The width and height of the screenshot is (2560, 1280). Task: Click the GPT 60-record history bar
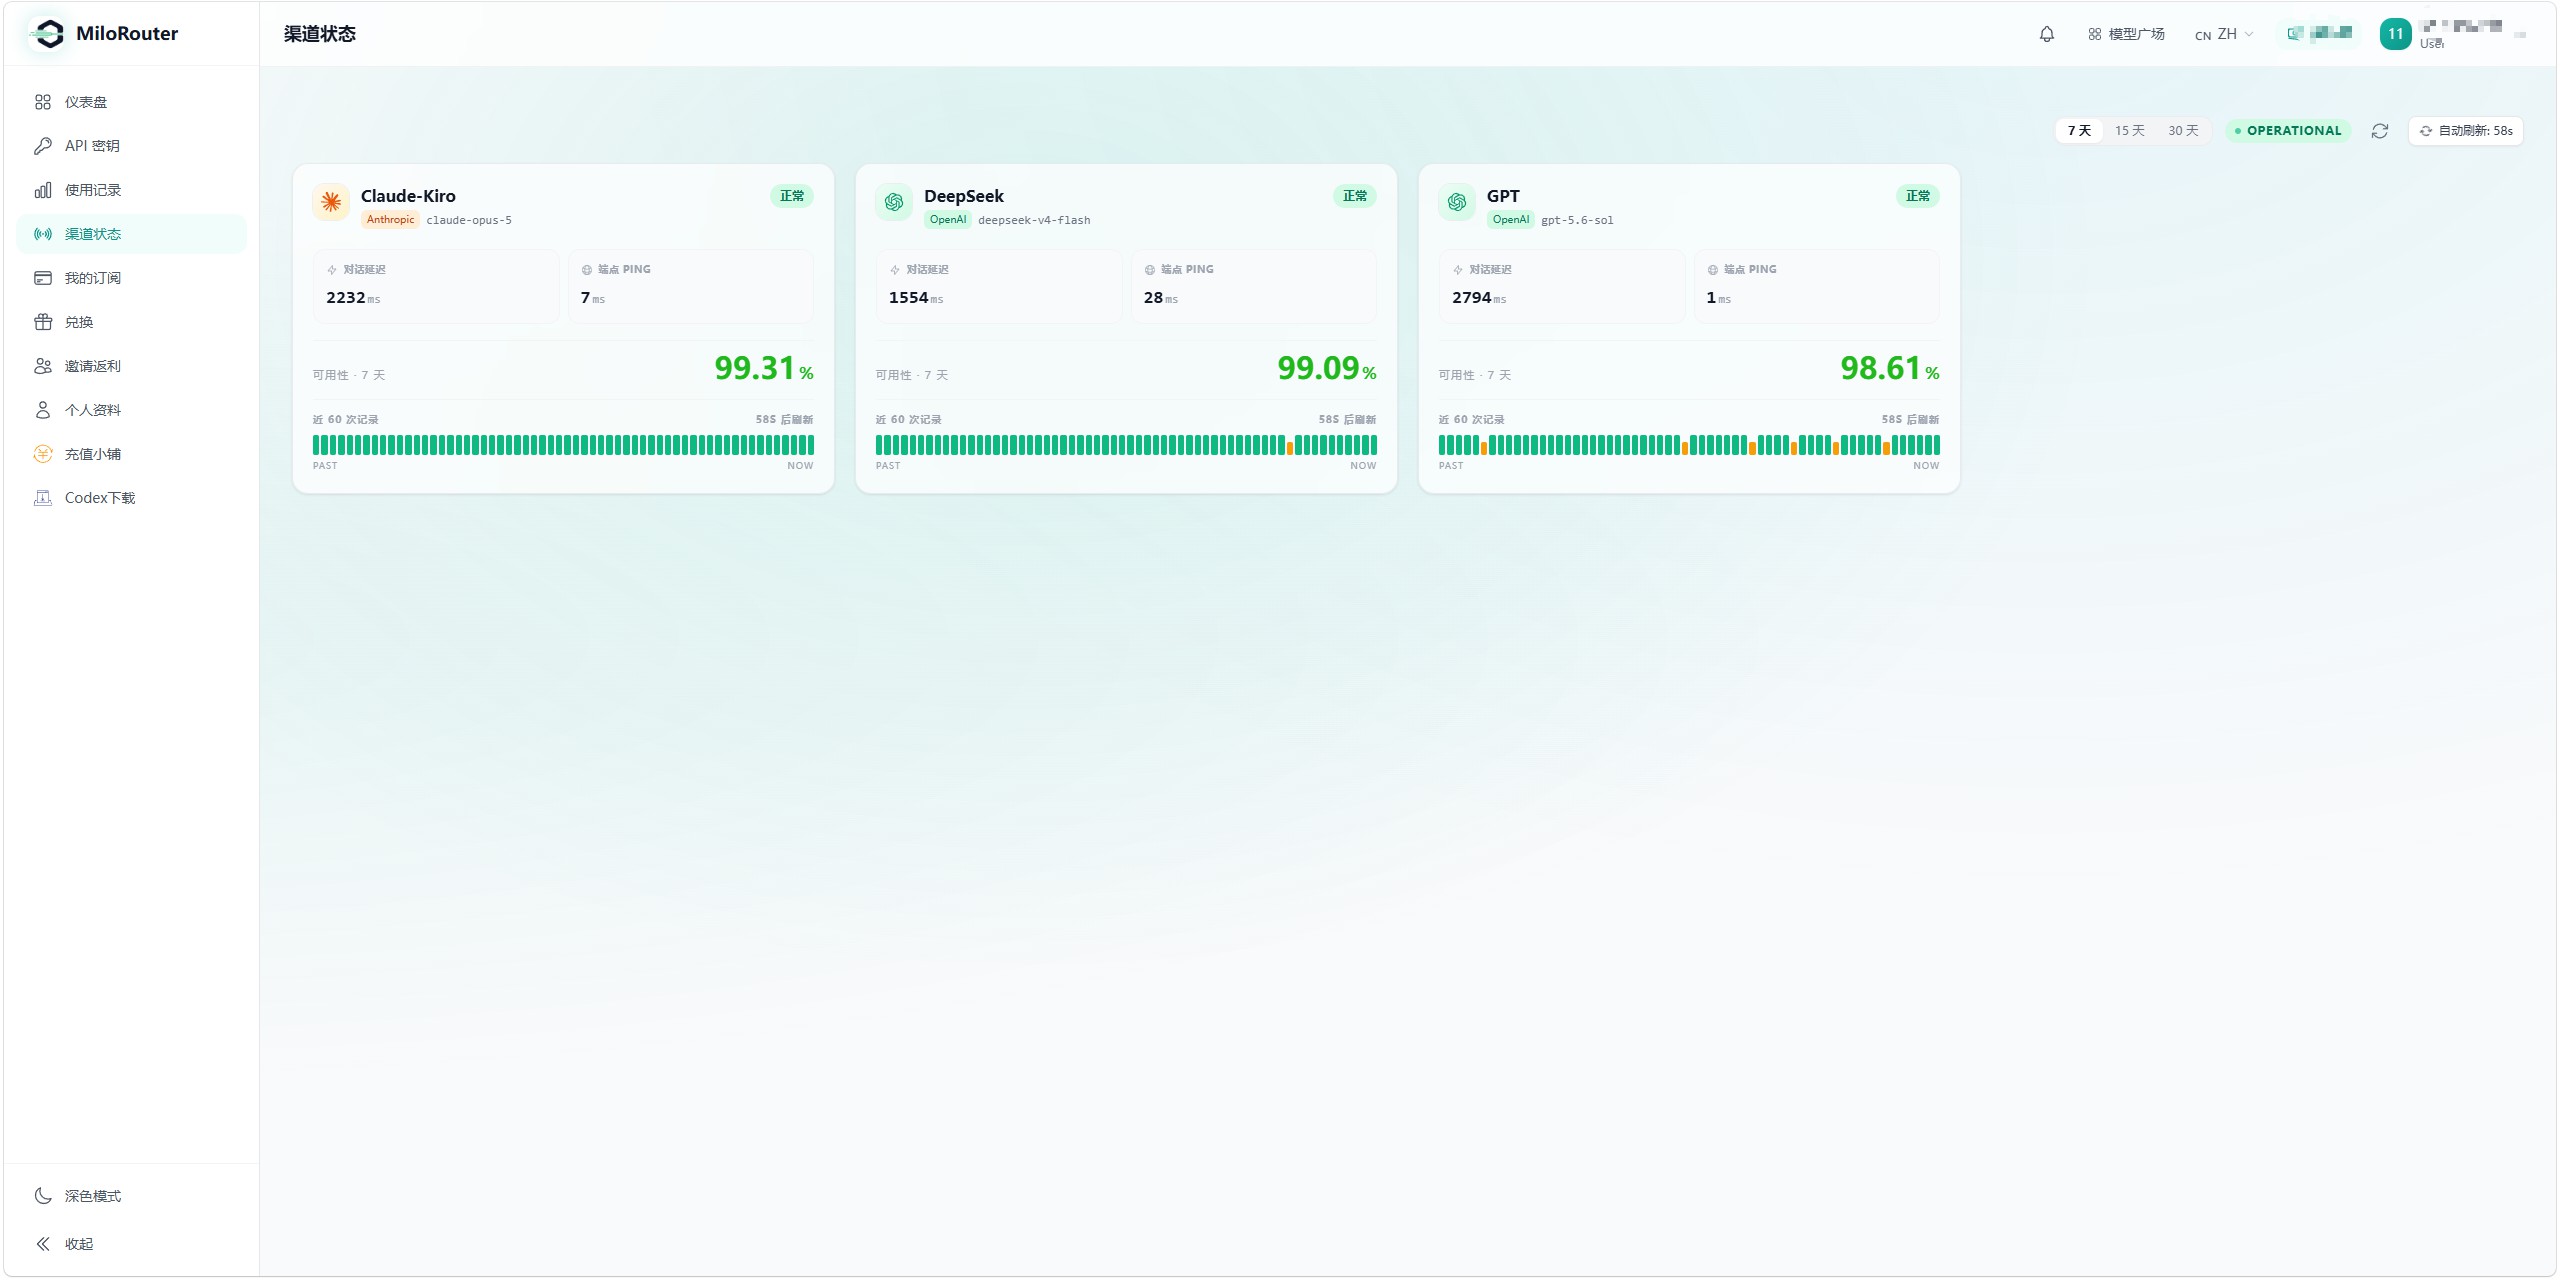click(1689, 445)
